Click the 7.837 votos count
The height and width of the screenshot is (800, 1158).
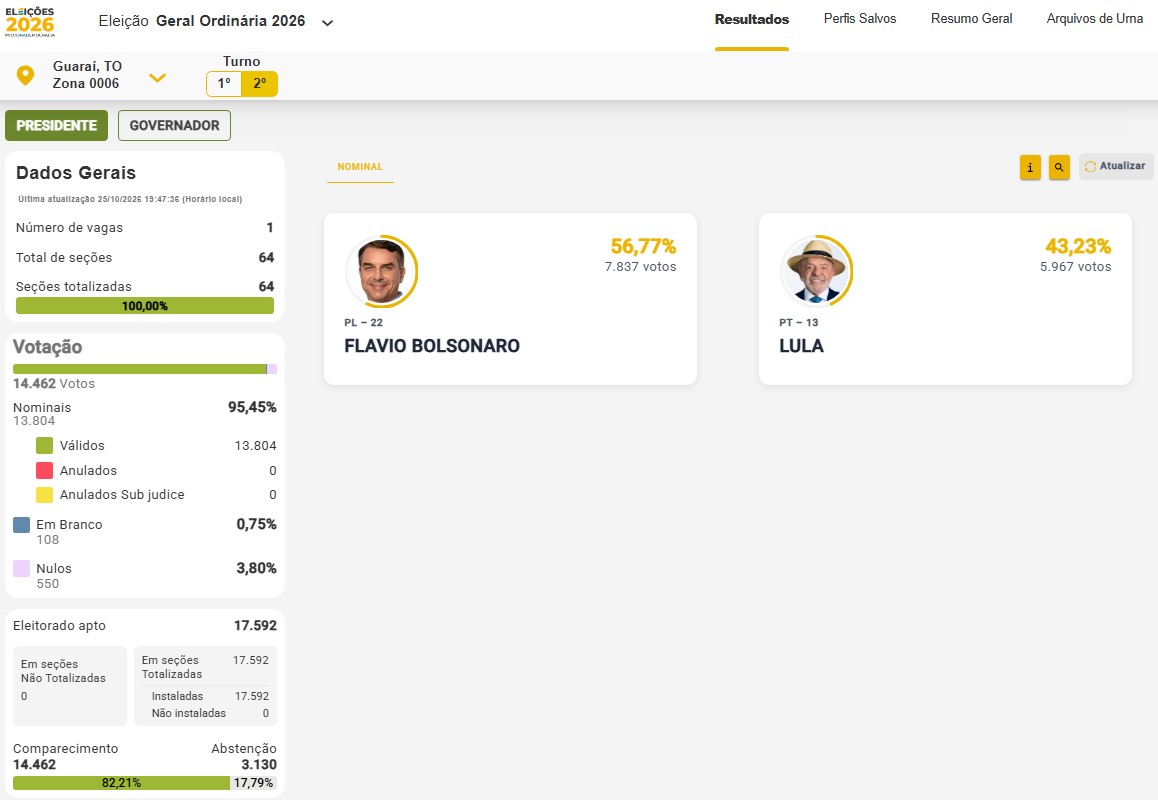640,267
